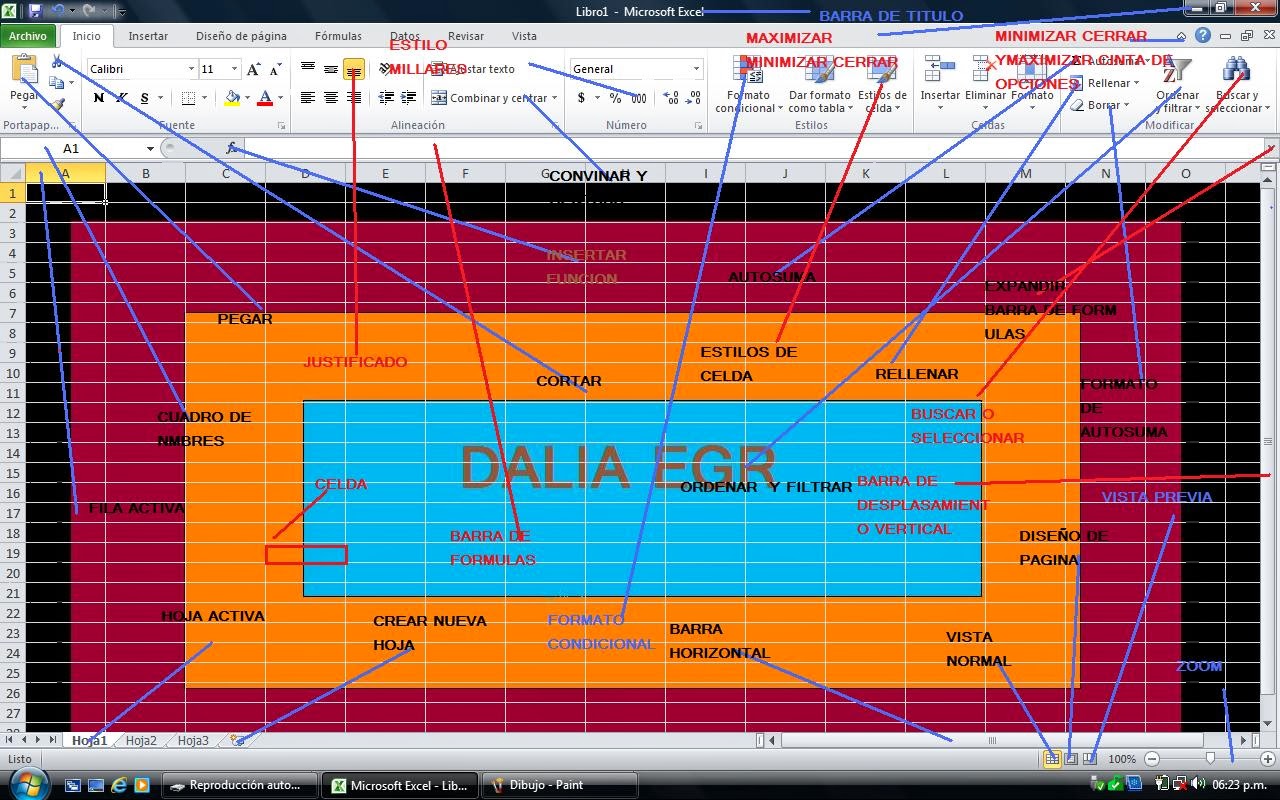
Task: Toggle bold (N) formatting
Action: pyautogui.click(x=98, y=99)
